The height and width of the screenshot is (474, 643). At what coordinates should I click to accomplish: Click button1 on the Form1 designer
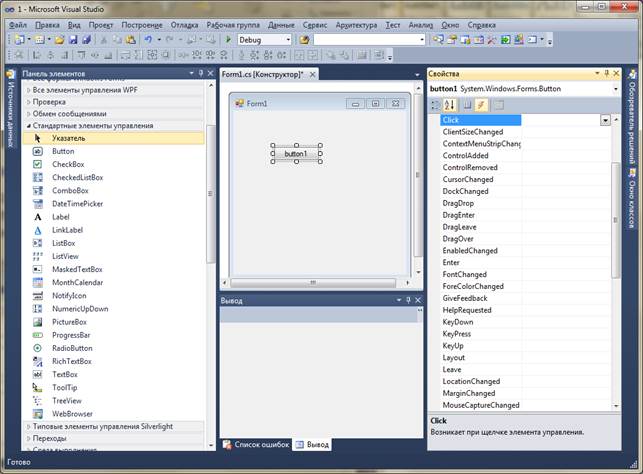point(296,154)
